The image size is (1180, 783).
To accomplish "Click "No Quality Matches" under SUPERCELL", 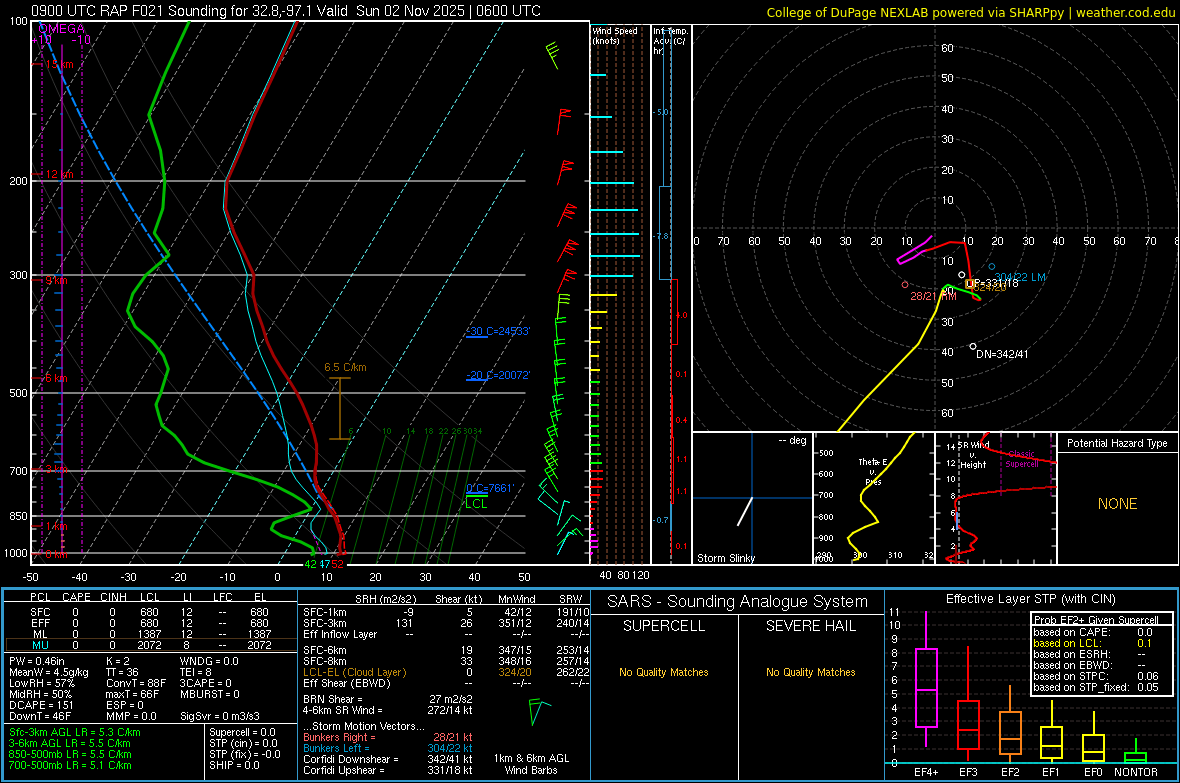I will [664, 672].
